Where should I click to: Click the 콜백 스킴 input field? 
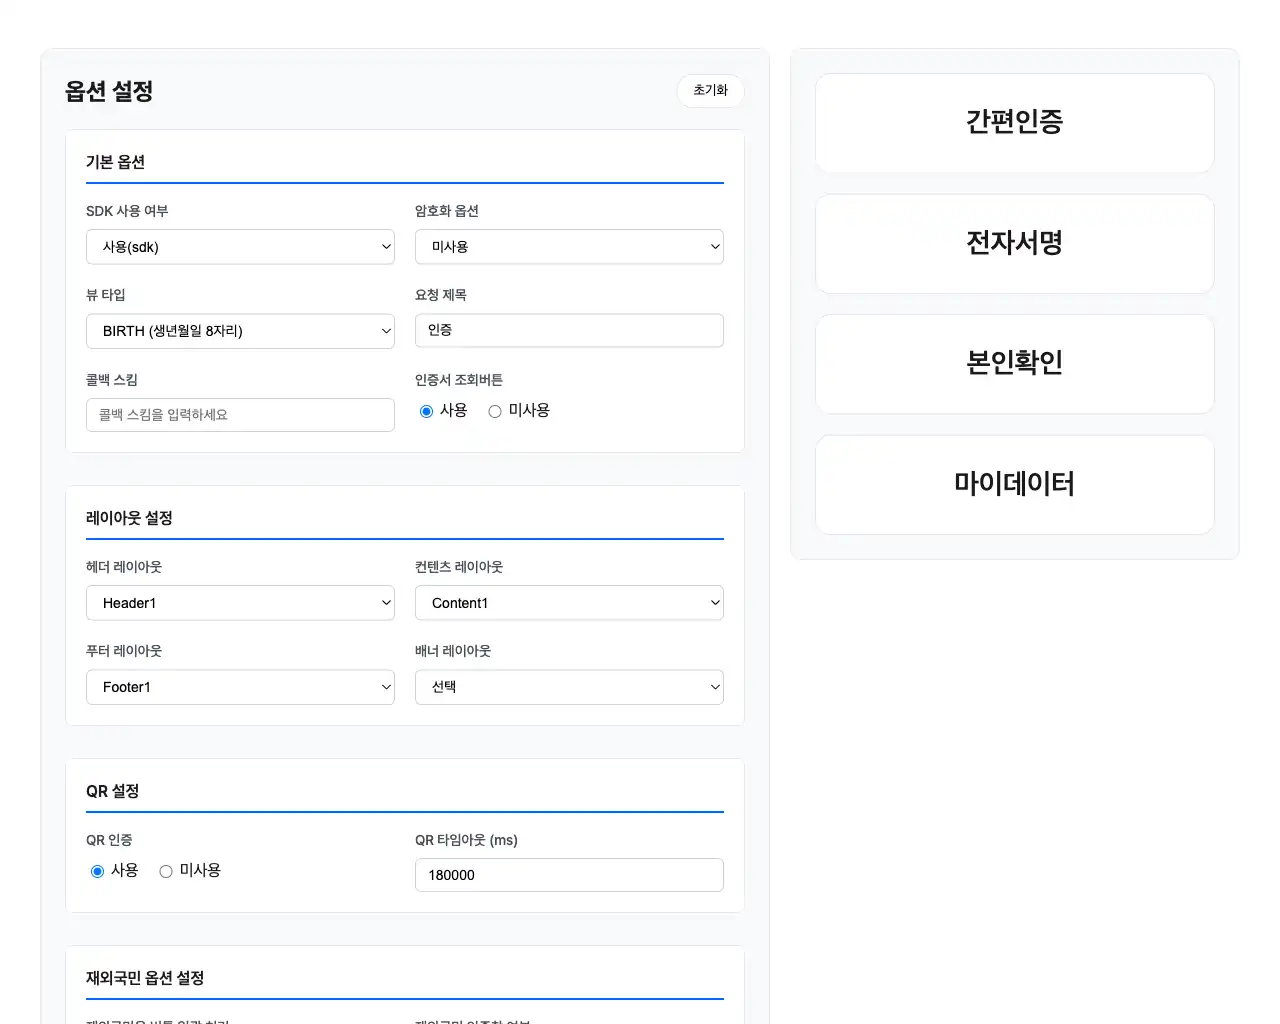pos(240,414)
